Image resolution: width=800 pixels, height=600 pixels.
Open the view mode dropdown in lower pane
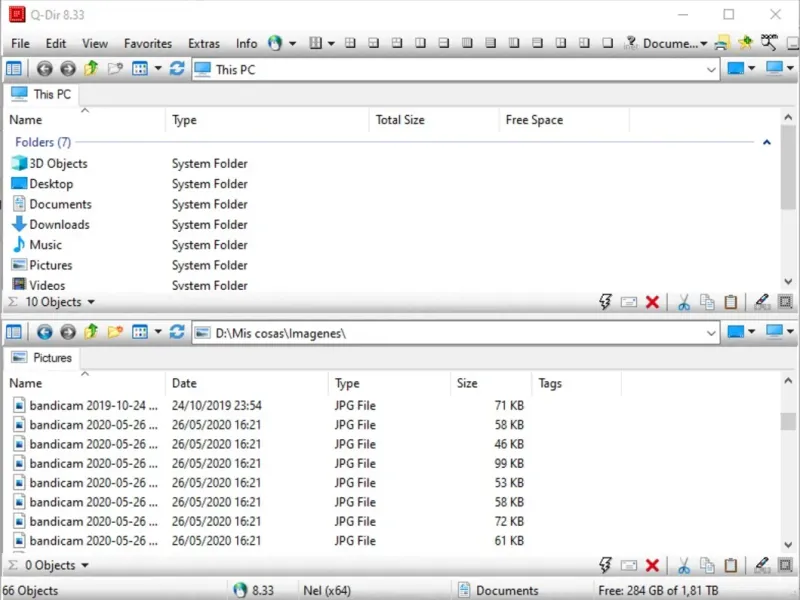point(158,332)
